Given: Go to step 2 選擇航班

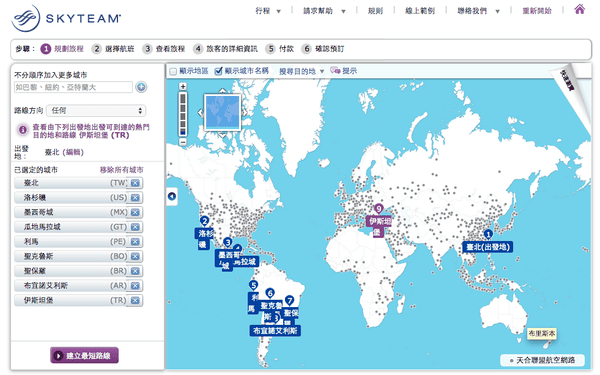Looking at the screenshot, I should point(113,49).
